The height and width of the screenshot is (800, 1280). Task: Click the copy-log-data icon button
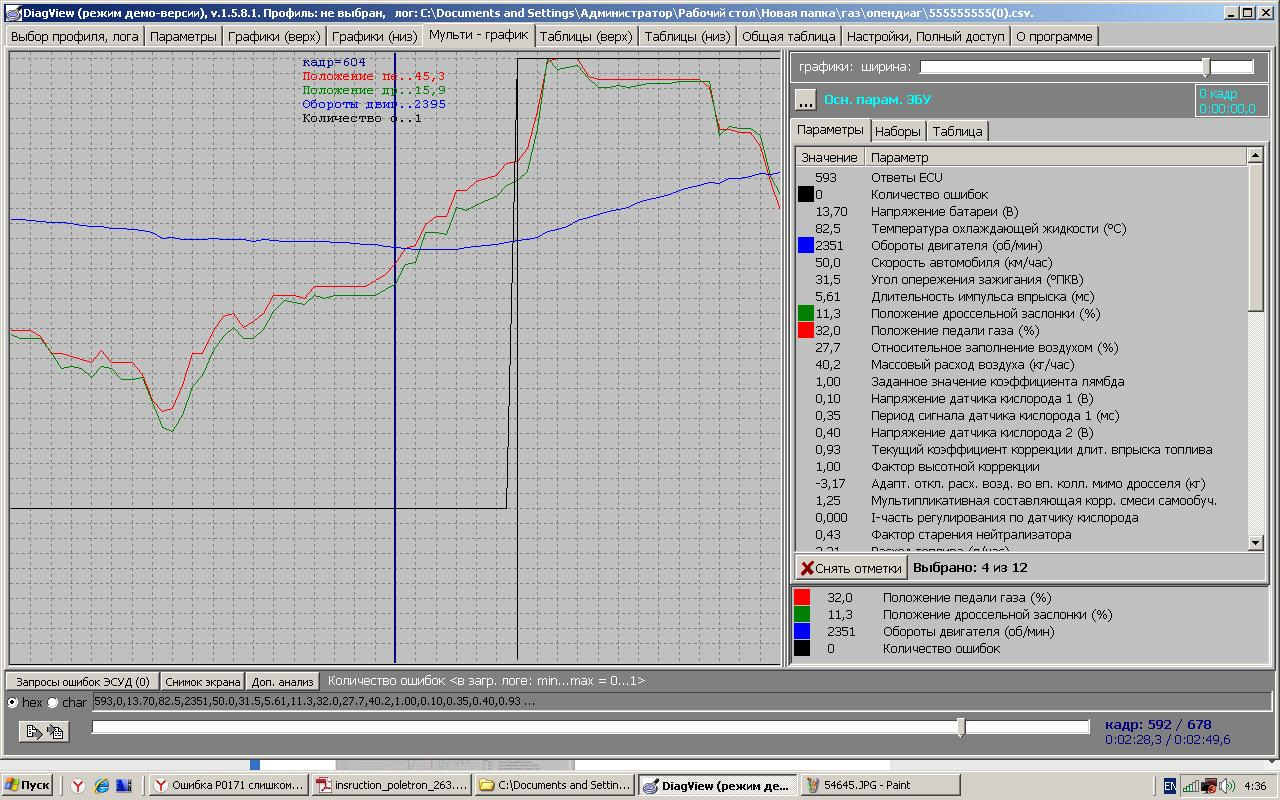pyautogui.click(x=45, y=732)
